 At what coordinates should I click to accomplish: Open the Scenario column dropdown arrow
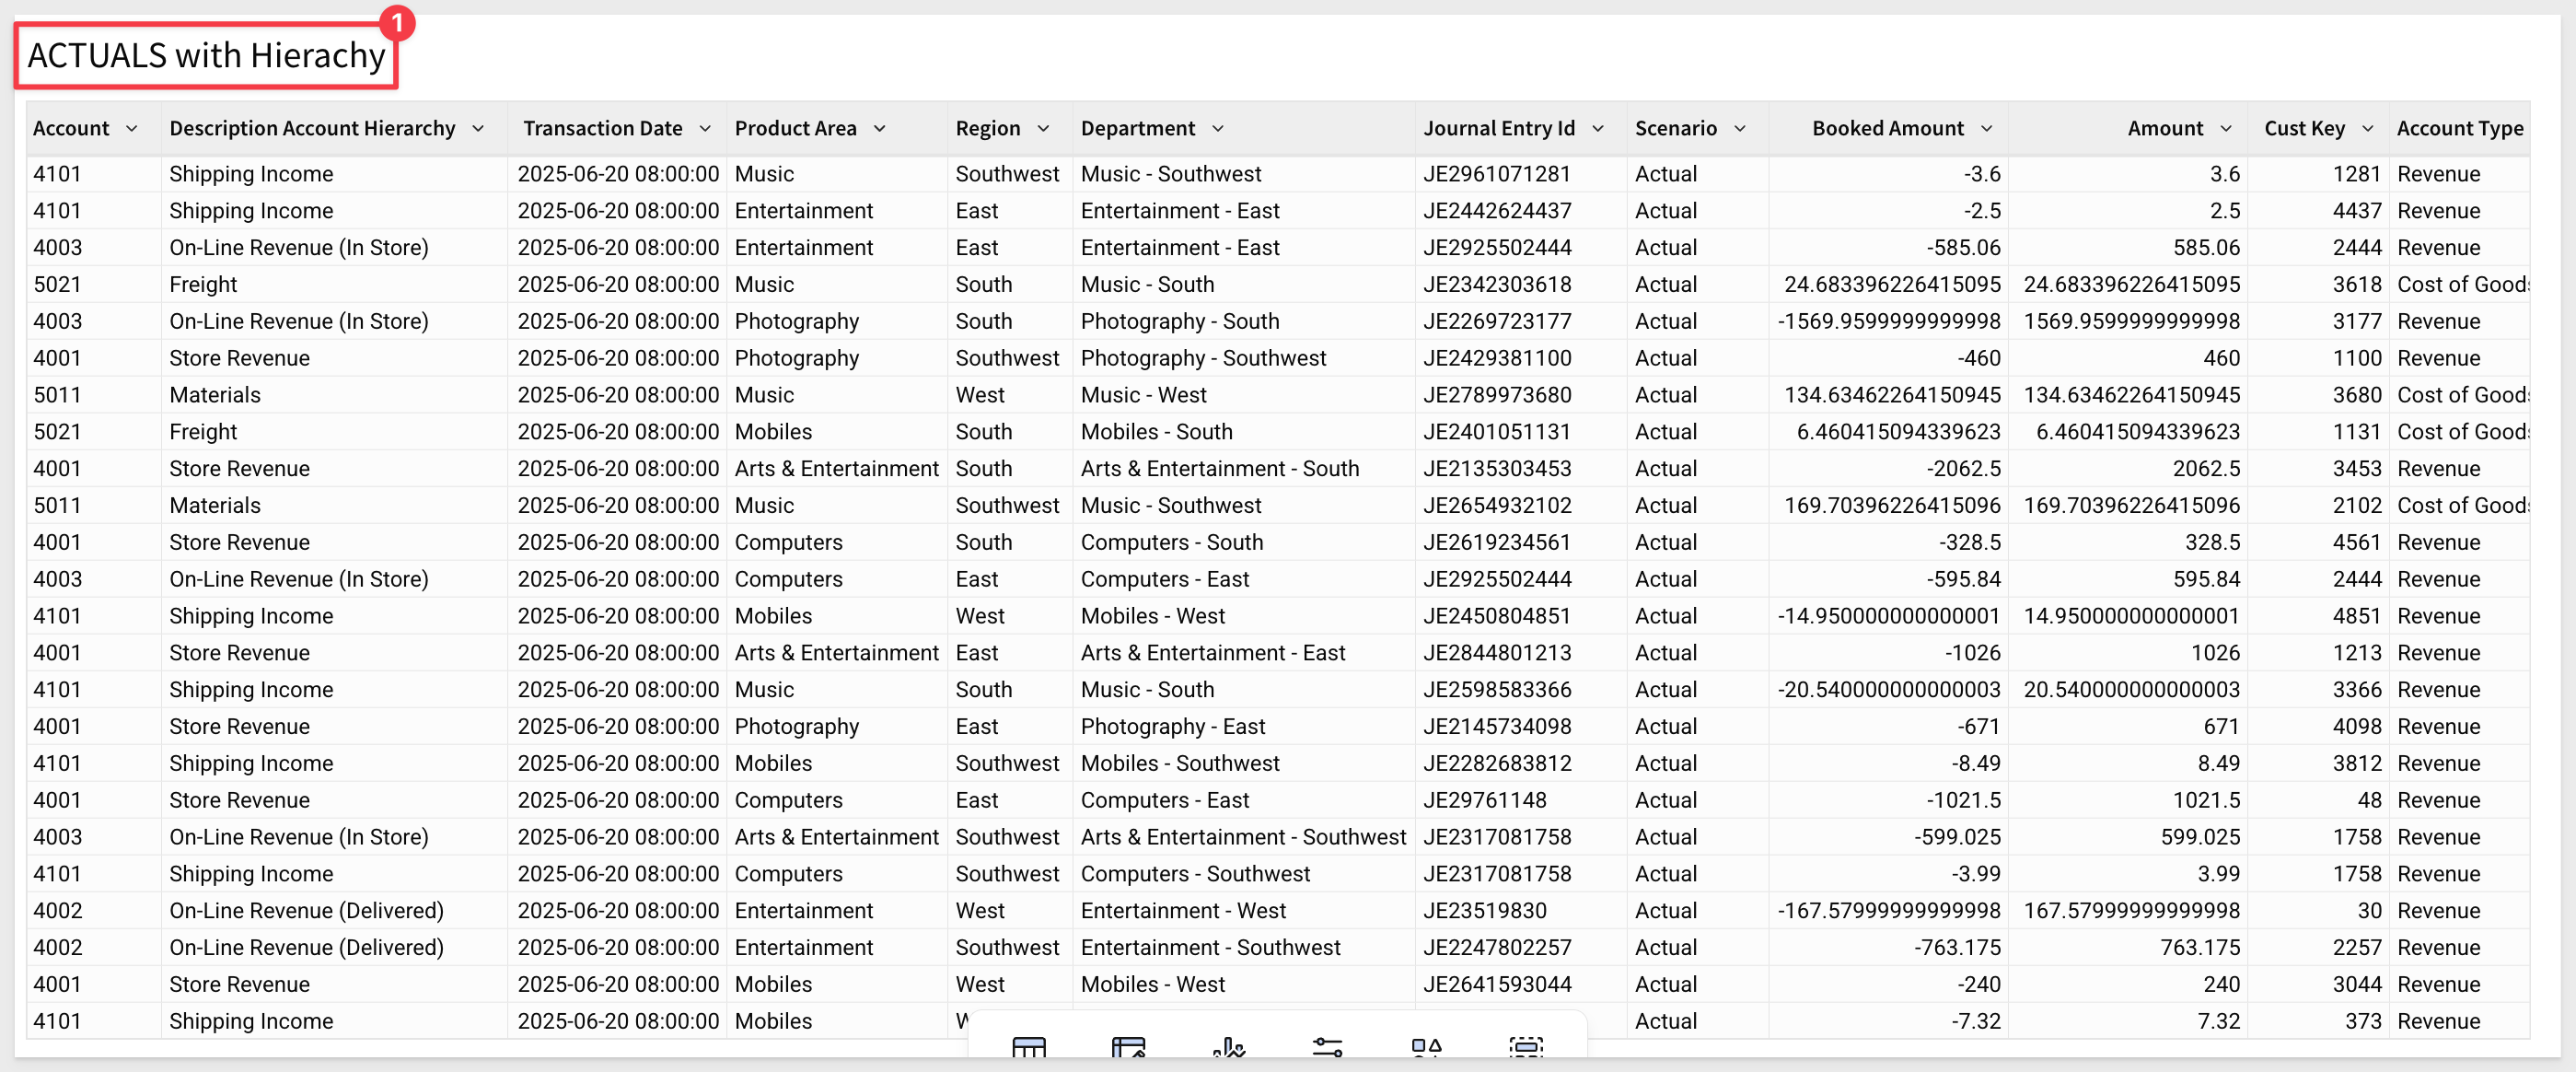pos(1740,128)
